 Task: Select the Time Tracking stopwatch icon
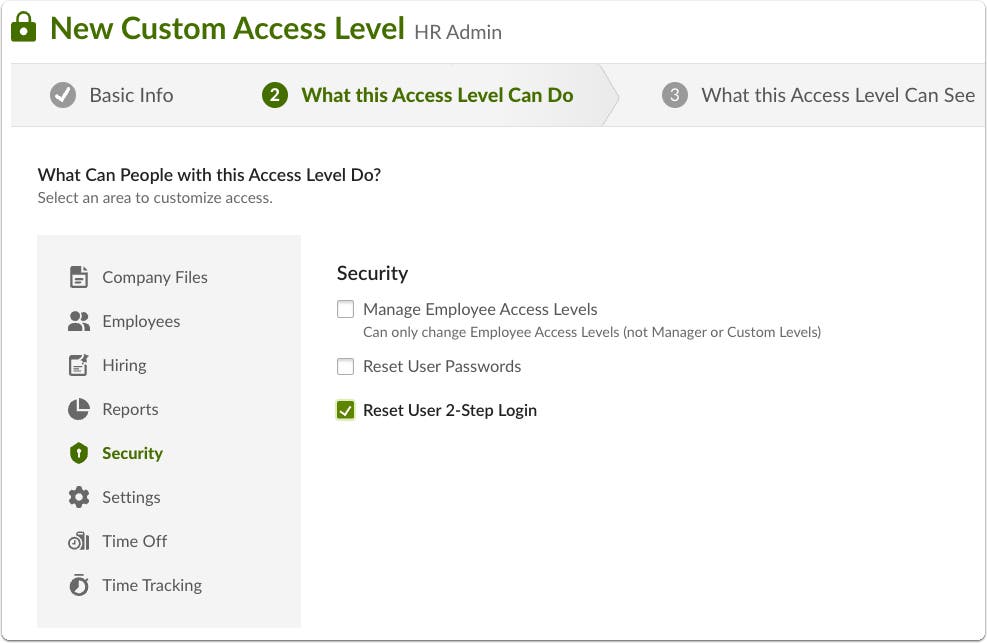[x=81, y=585]
